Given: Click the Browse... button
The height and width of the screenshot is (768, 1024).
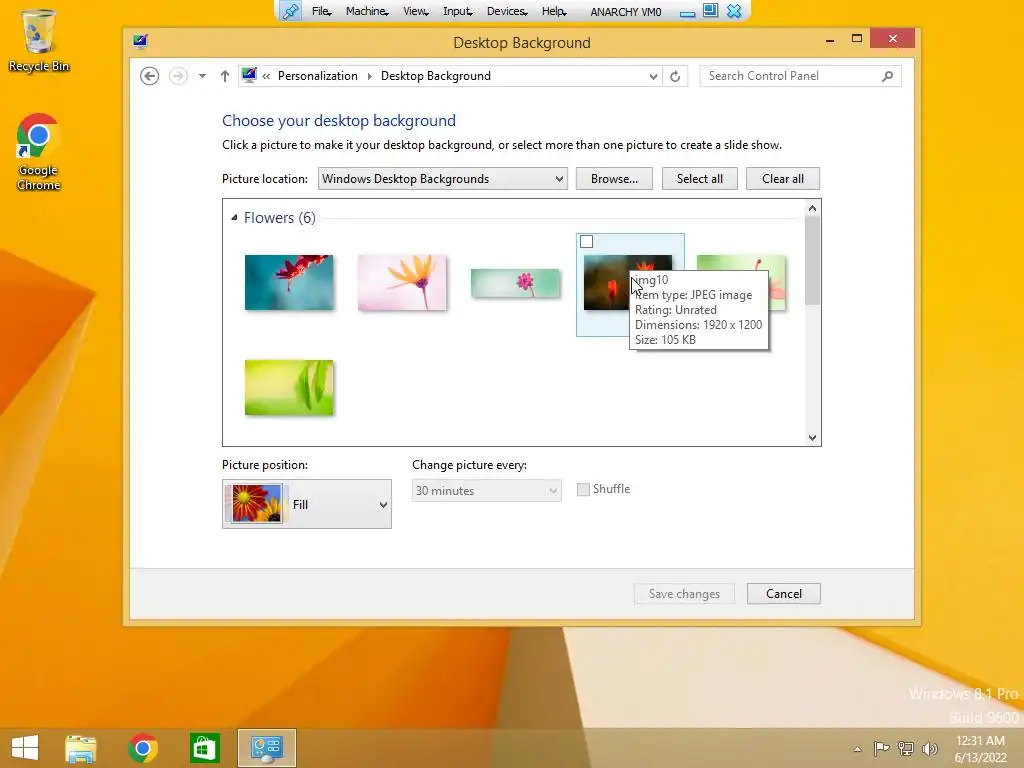Looking at the screenshot, I should (615, 179).
